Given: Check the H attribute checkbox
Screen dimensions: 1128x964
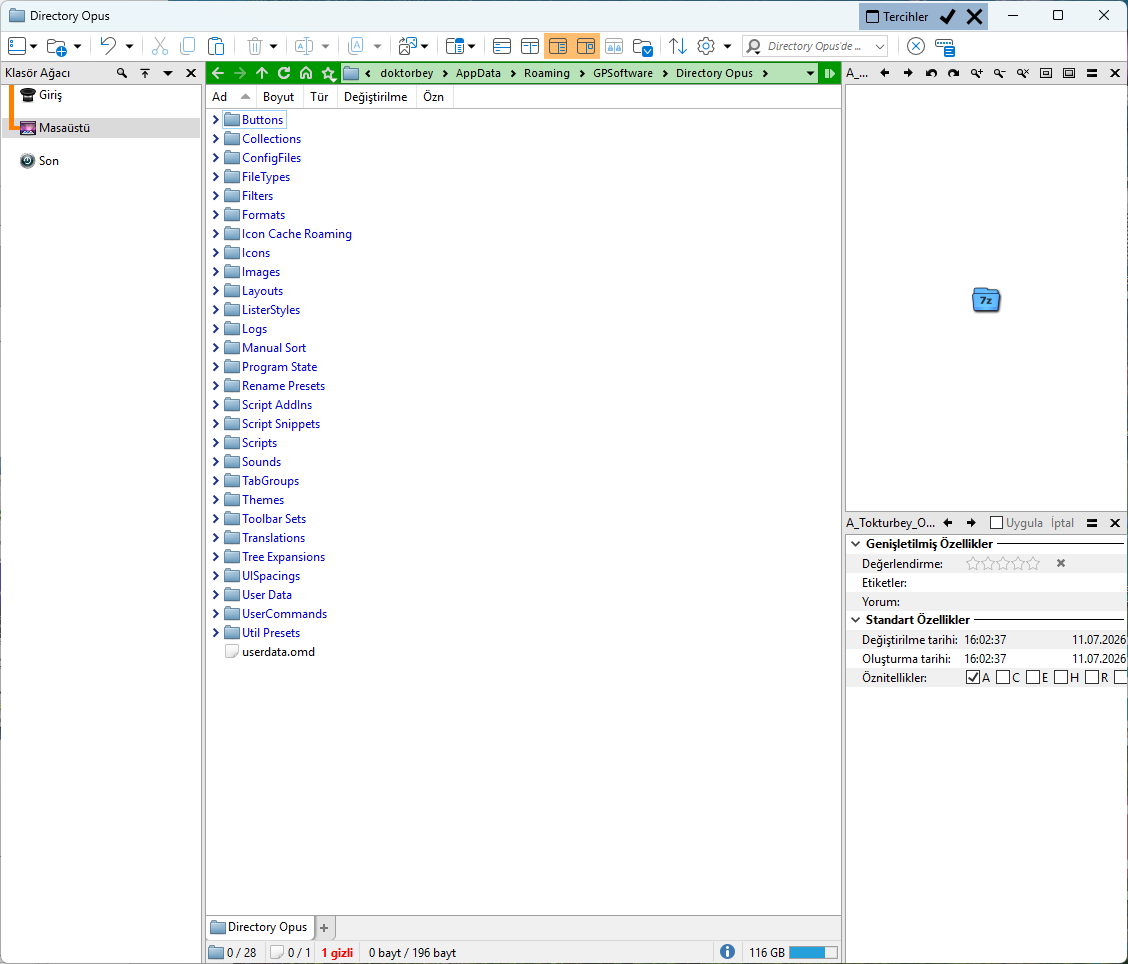Looking at the screenshot, I should (x=1061, y=678).
